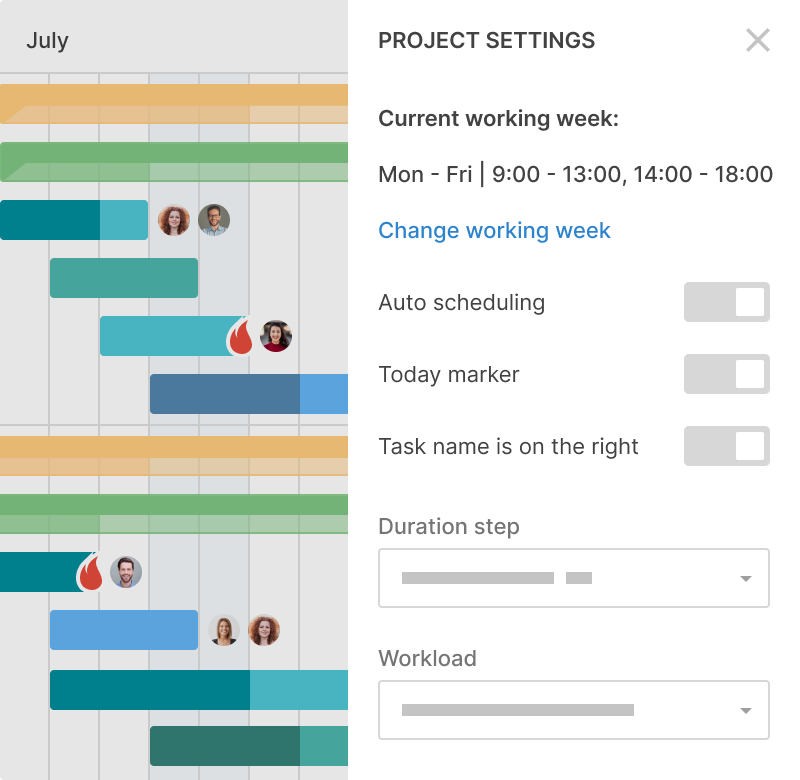Click the Workload dropdown arrow

point(745,711)
